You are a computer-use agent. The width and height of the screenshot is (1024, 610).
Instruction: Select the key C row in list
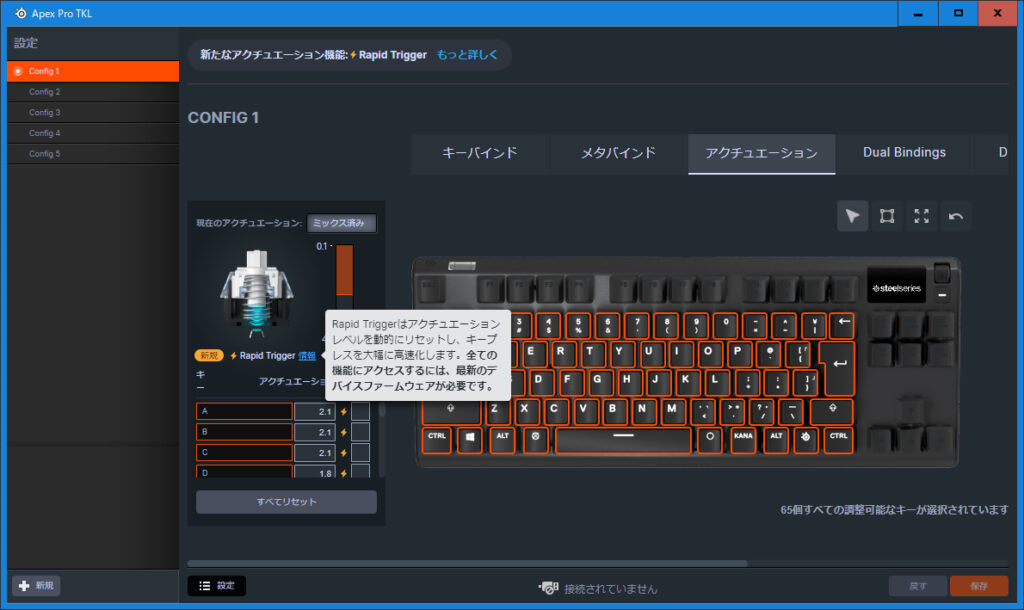coord(244,453)
